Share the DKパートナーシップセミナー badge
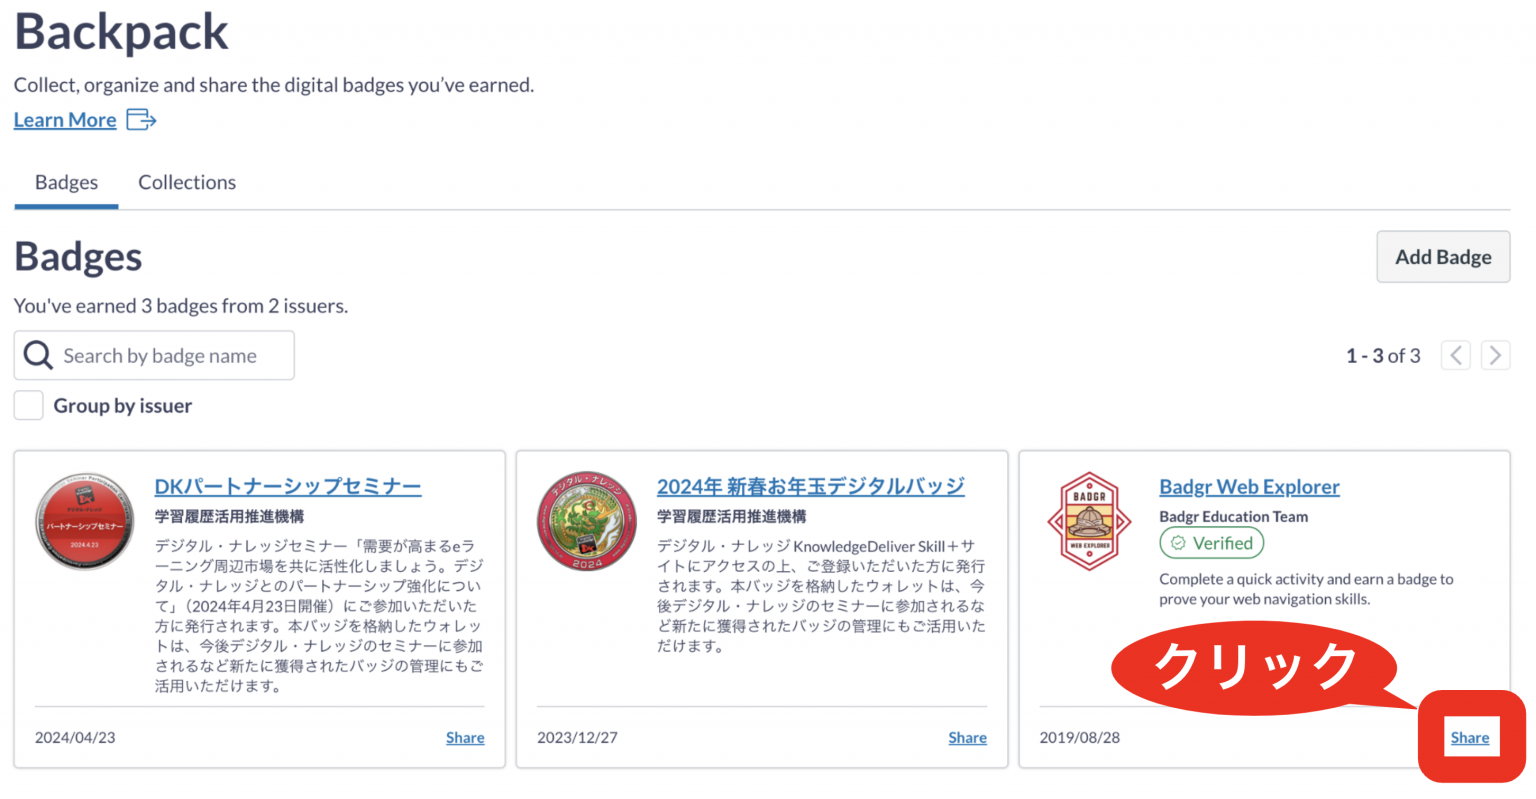 pos(465,737)
